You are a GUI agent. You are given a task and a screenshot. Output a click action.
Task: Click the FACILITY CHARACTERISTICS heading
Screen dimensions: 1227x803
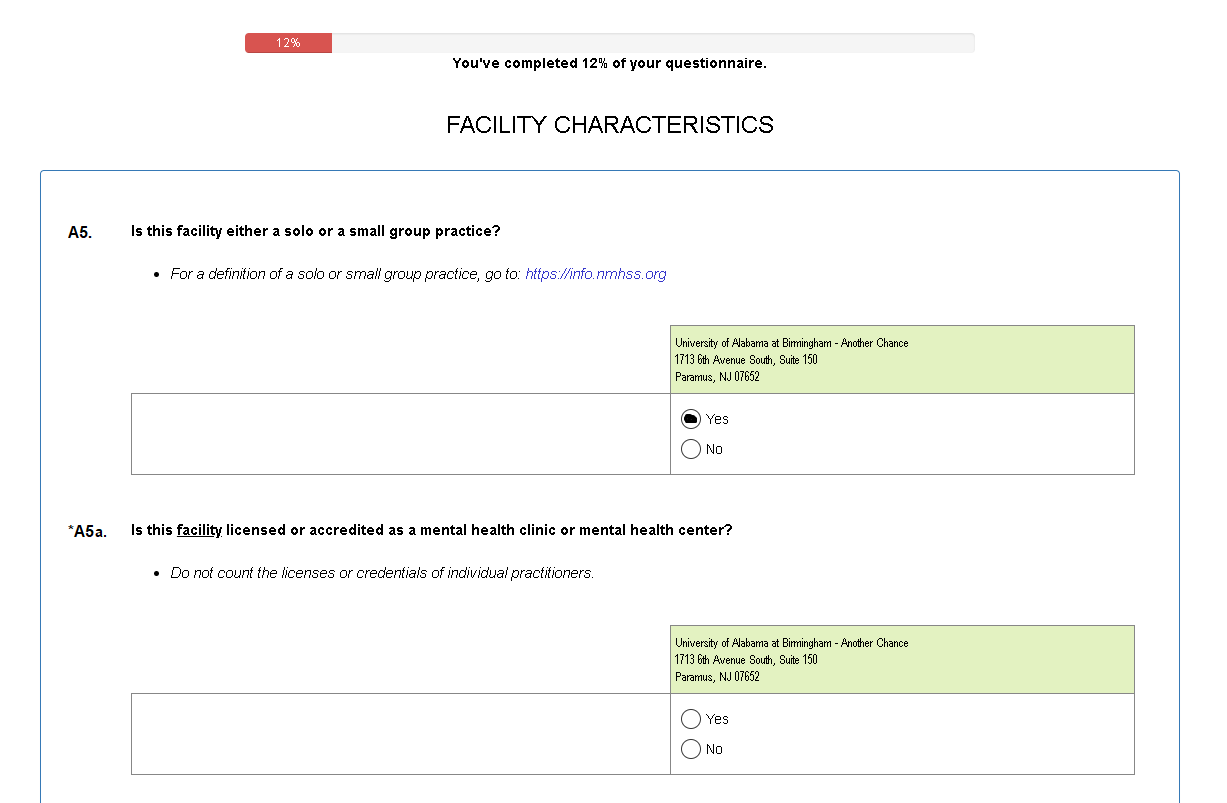(609, 125)
